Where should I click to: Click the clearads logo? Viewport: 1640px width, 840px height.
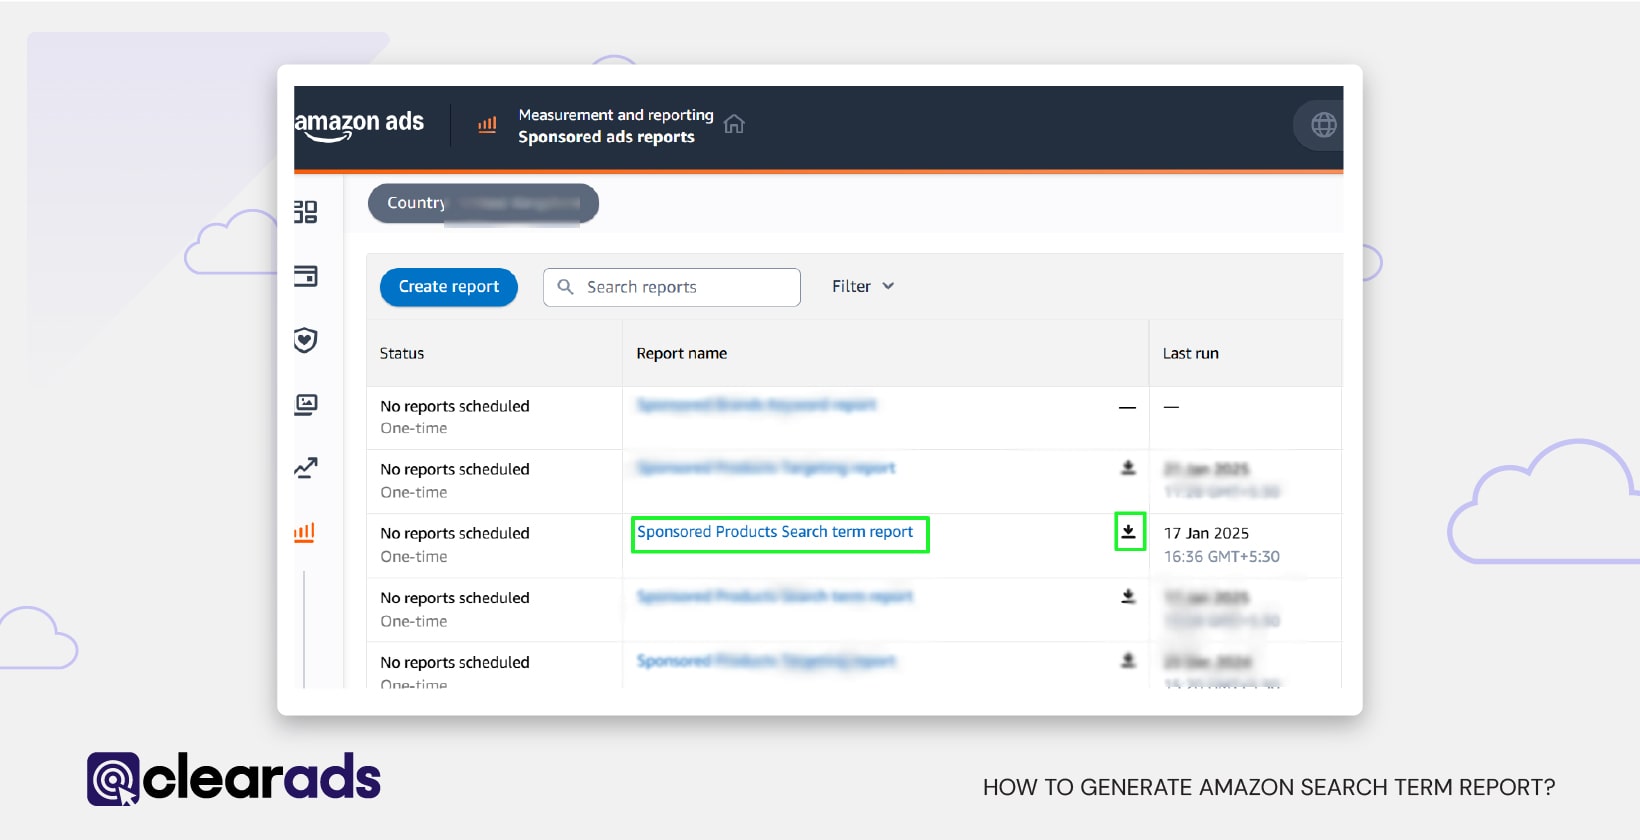[x=234, y=778]
